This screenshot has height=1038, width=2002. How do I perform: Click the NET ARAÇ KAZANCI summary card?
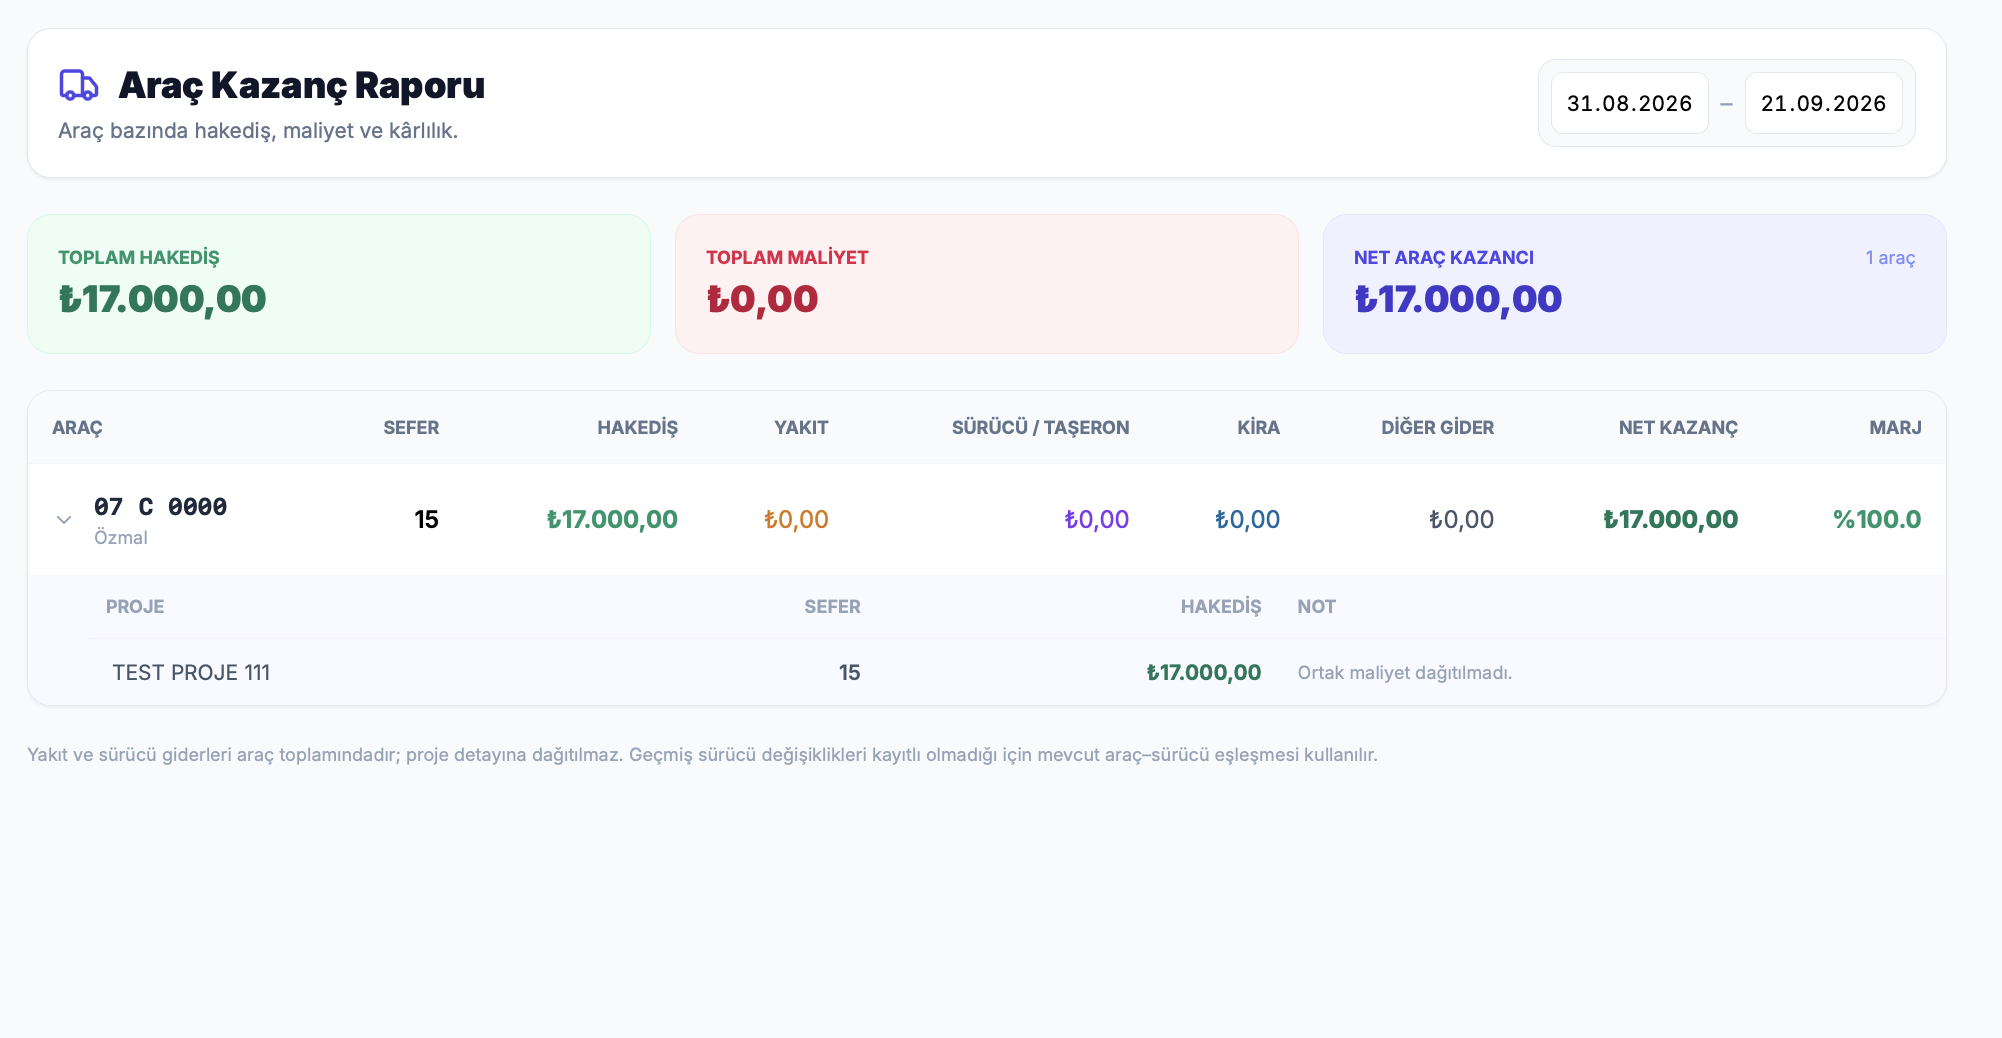(x=1635, y=284)
